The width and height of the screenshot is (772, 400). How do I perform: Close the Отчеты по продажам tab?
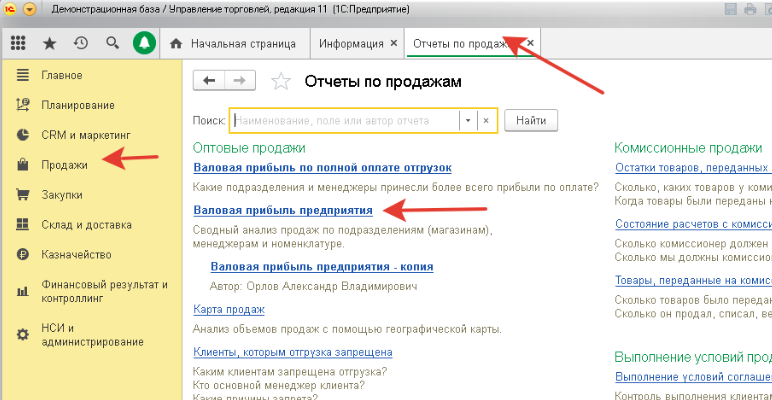(531, 44)
